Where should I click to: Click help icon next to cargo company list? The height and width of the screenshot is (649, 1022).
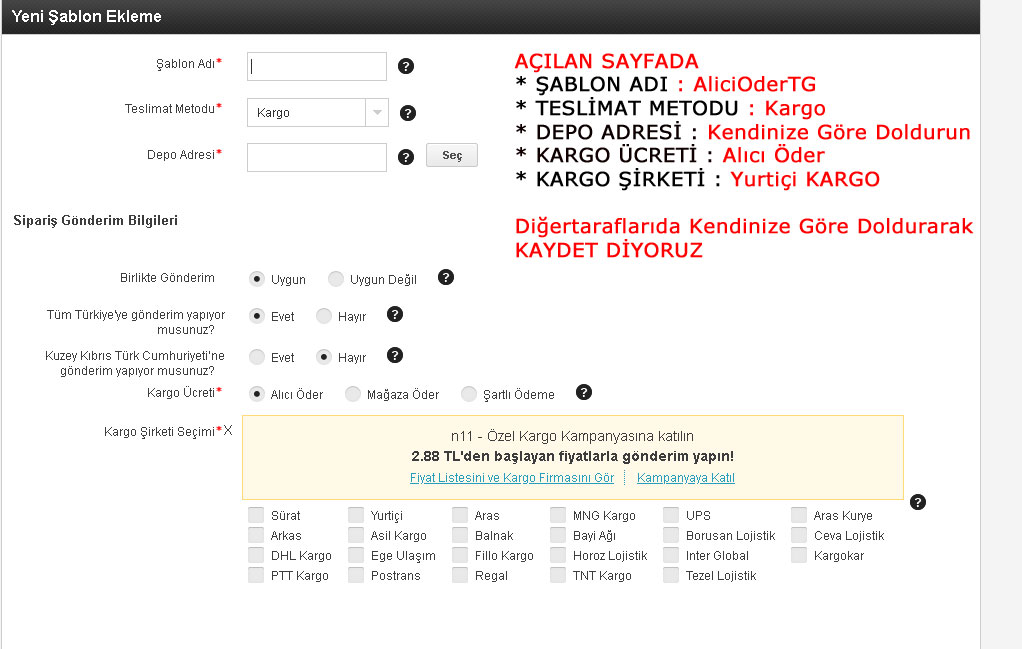(918, 502)
